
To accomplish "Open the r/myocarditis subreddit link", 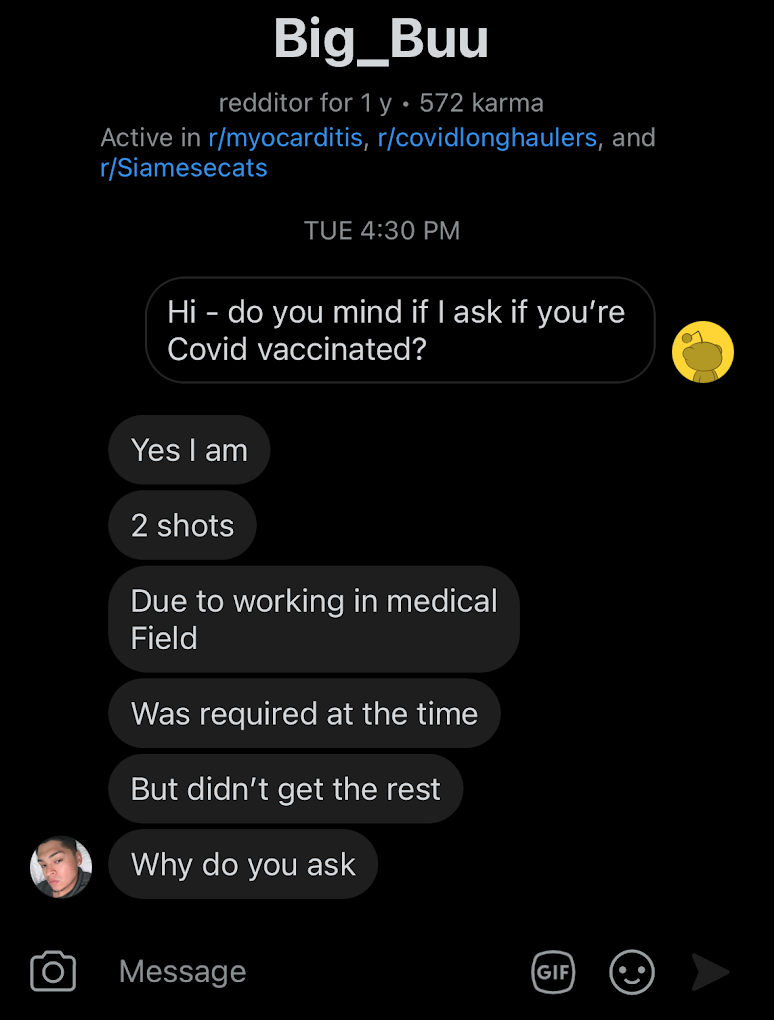I will 285,137.
